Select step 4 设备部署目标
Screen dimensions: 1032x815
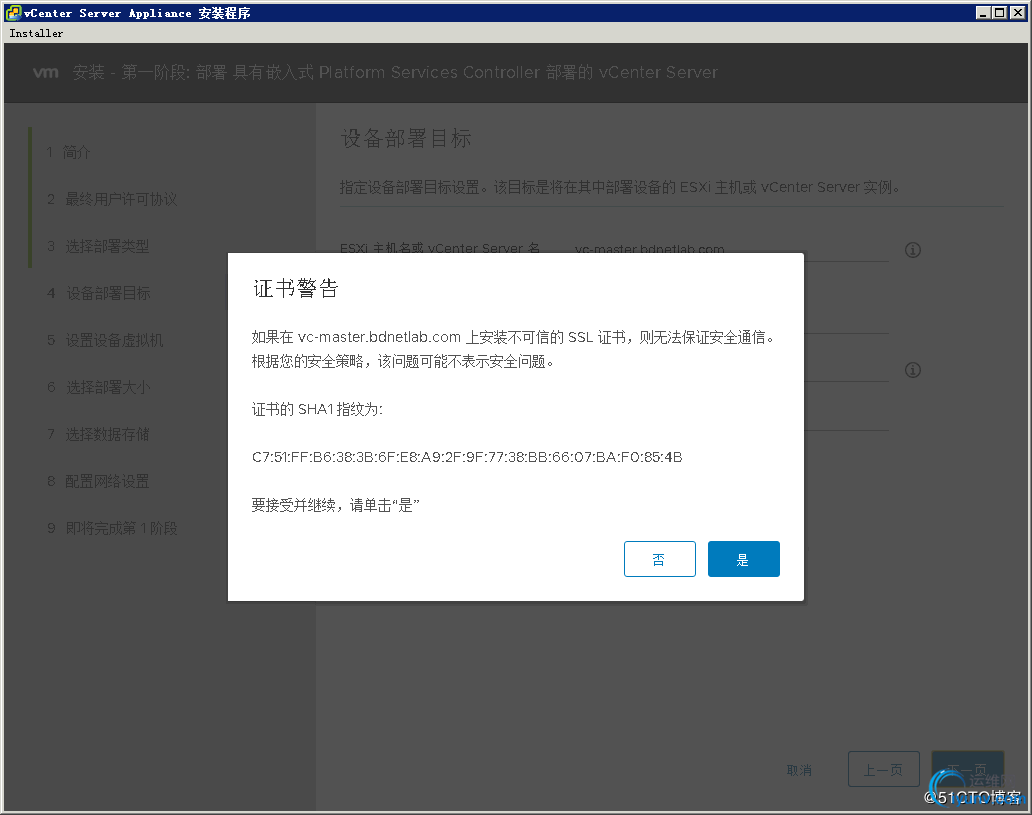click(x=99, y=293)
